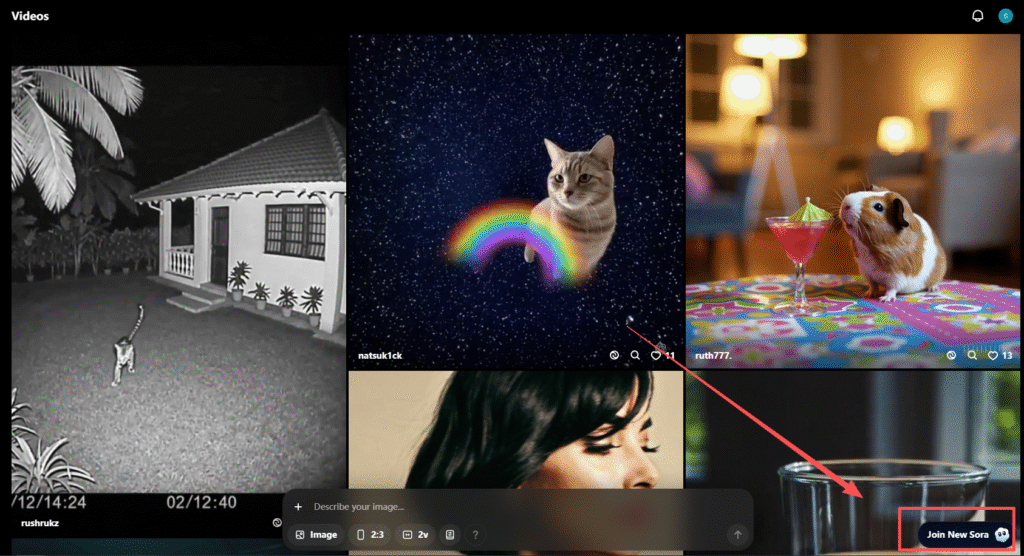The width and height of the screenshot is (1024, 556).
Task: Open the notifications bell
Action: (x=977, y=16)
